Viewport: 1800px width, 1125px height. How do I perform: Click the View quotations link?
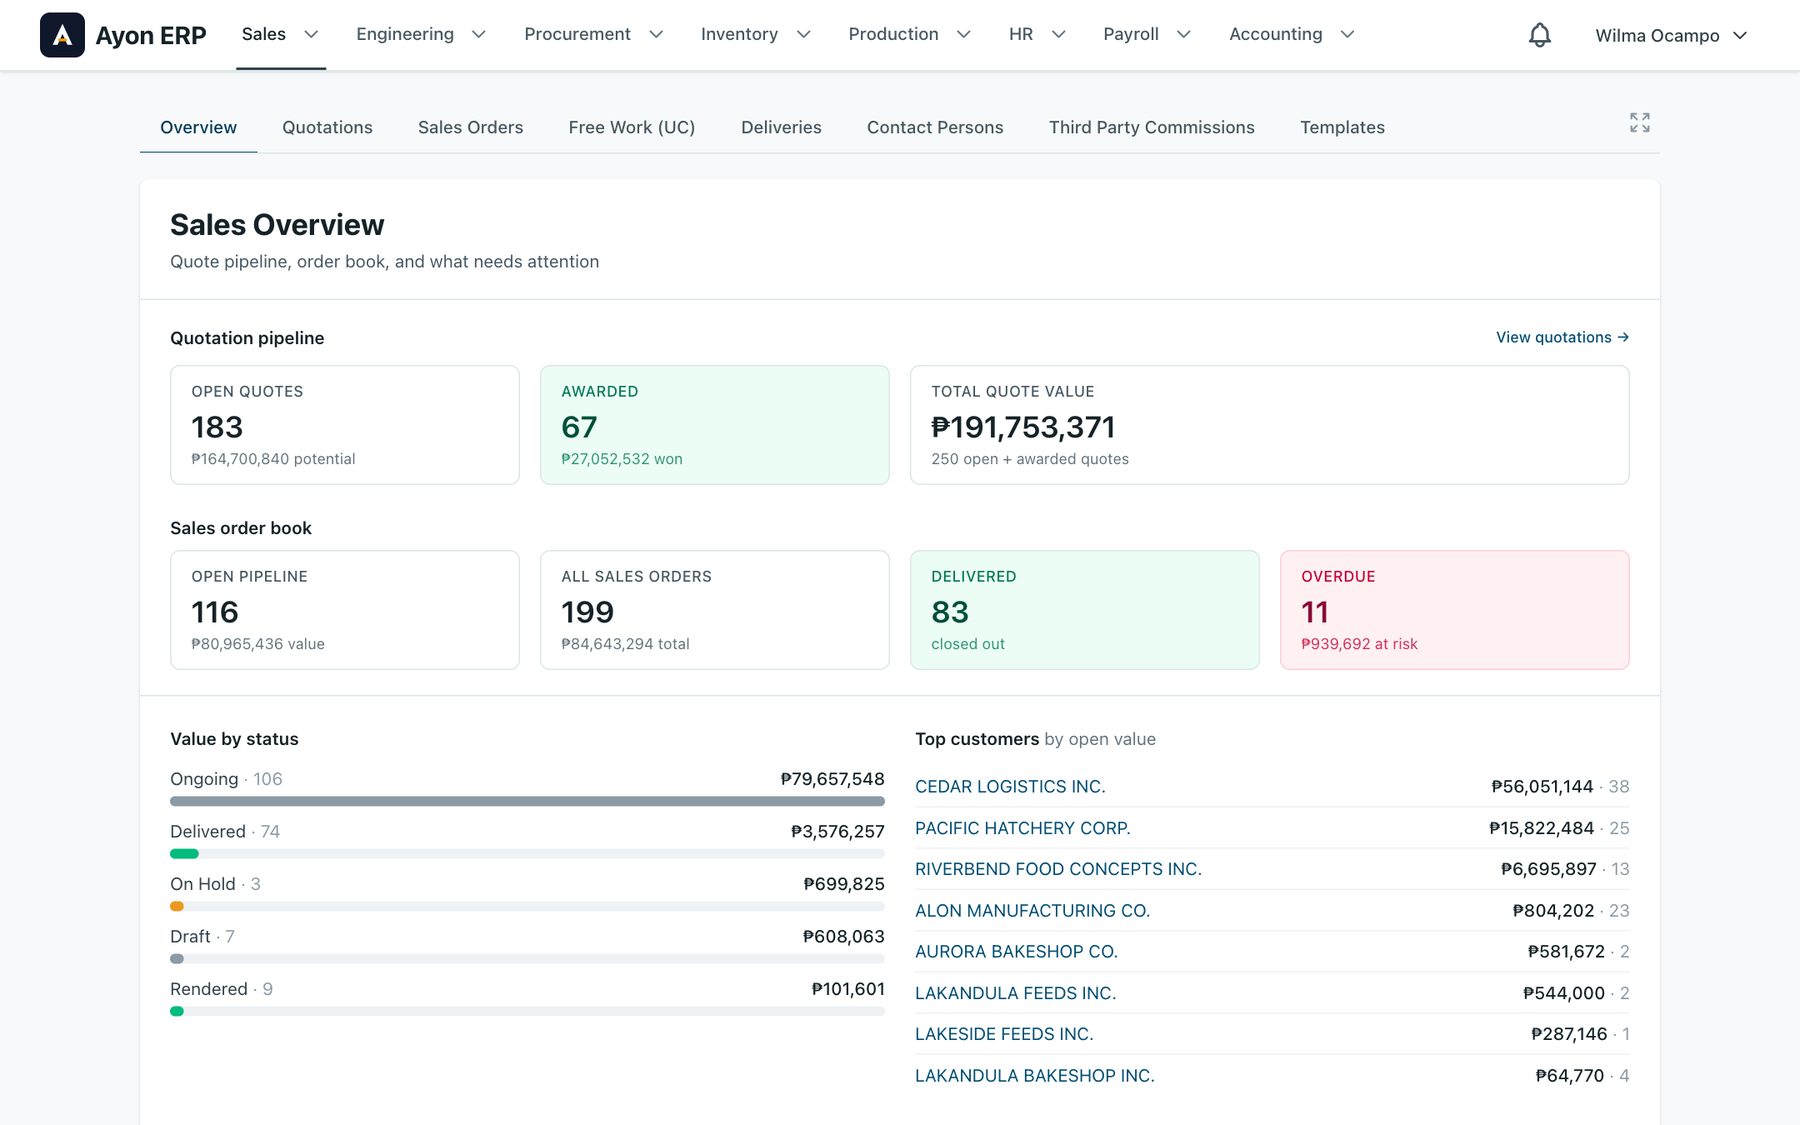[x=1562, y=338]
